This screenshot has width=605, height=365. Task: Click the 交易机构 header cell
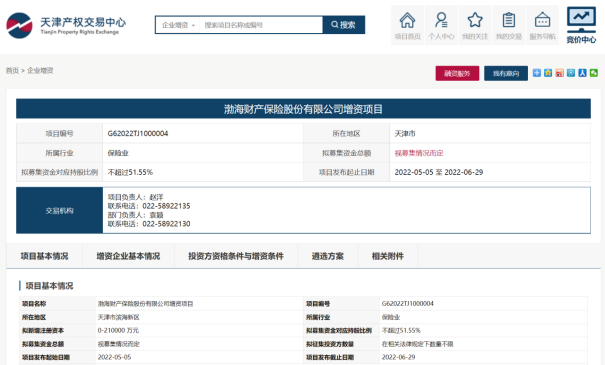coord(59,211)
